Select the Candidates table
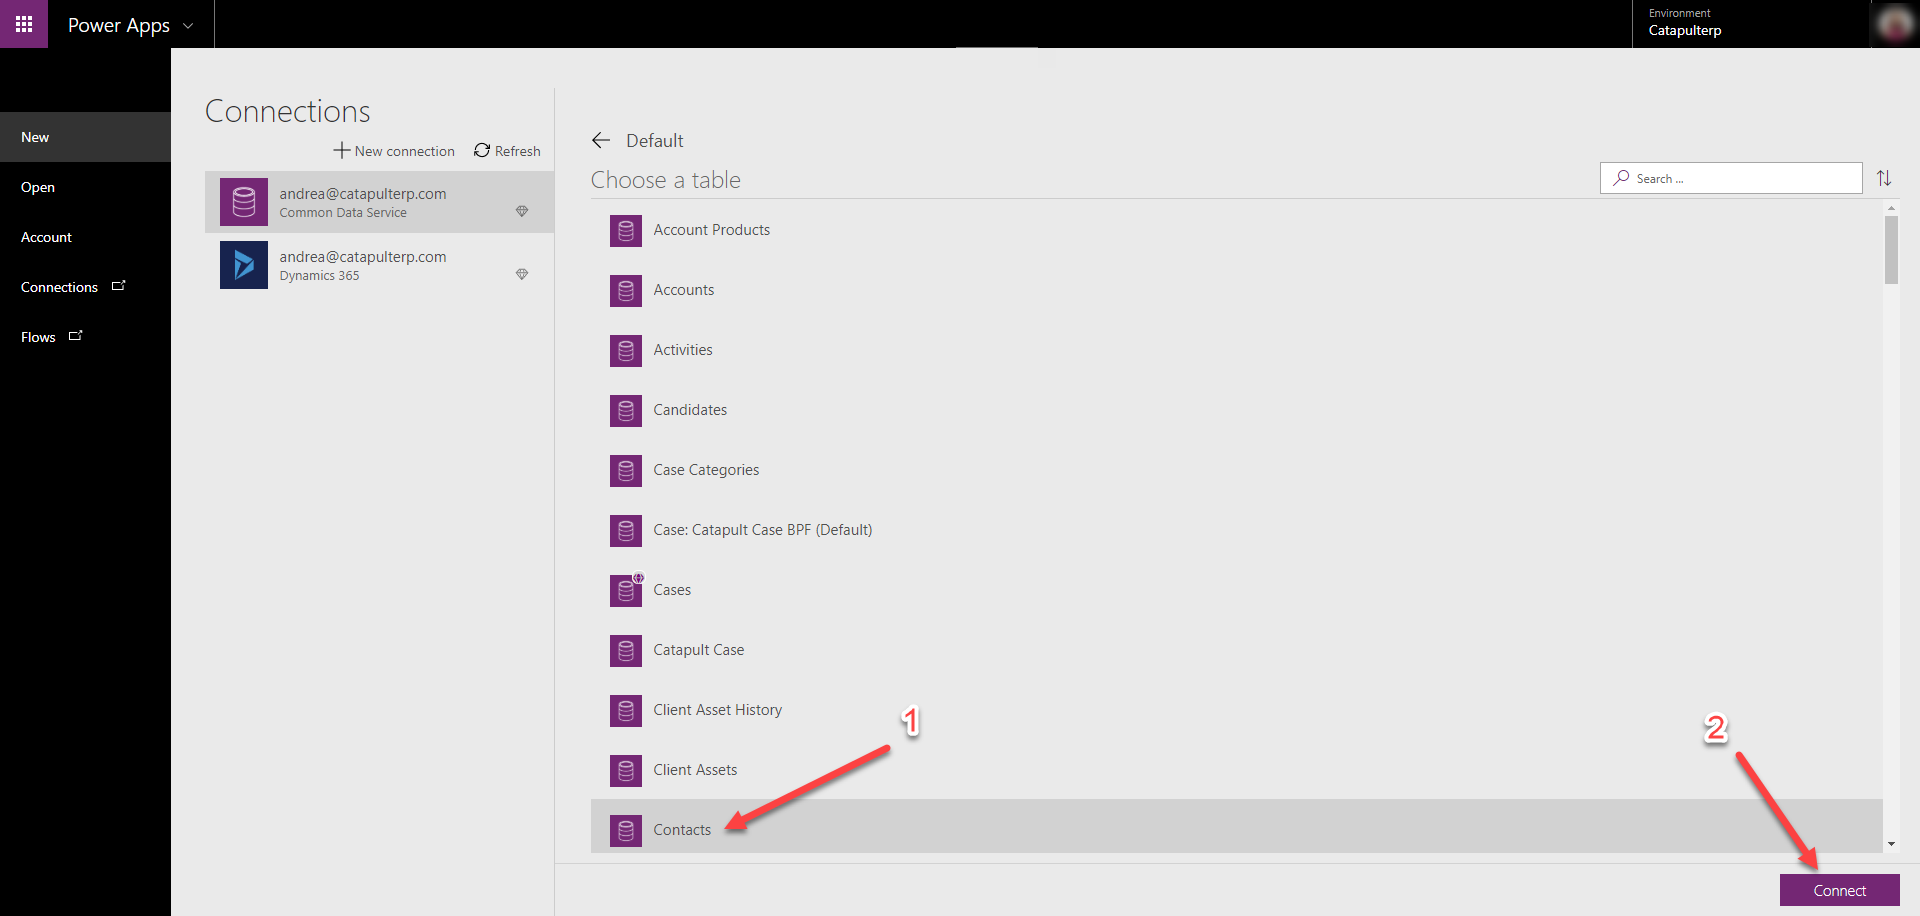 (1237, 410)
